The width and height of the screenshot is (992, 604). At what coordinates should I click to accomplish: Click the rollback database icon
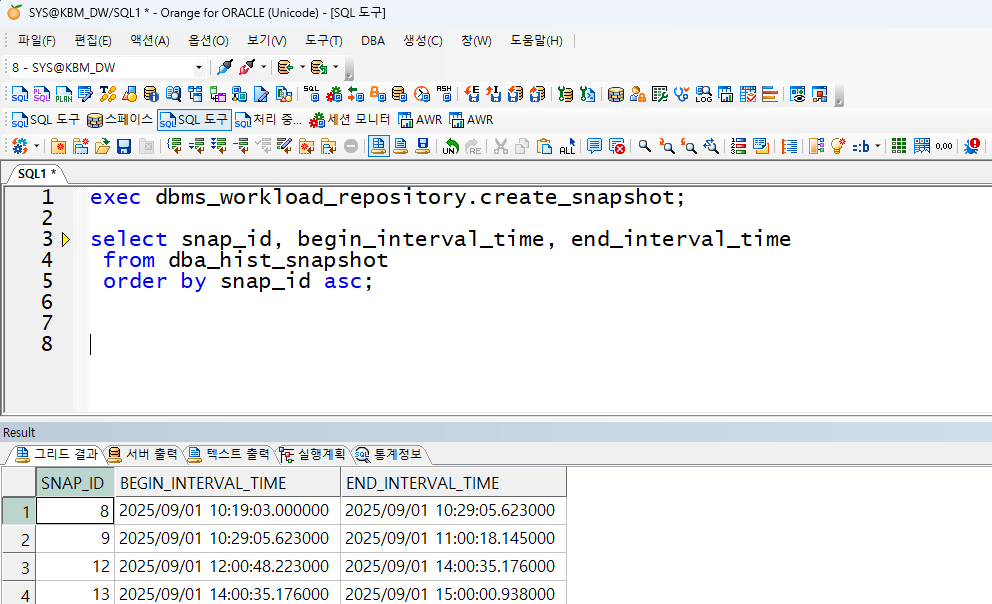pos(319,67)
